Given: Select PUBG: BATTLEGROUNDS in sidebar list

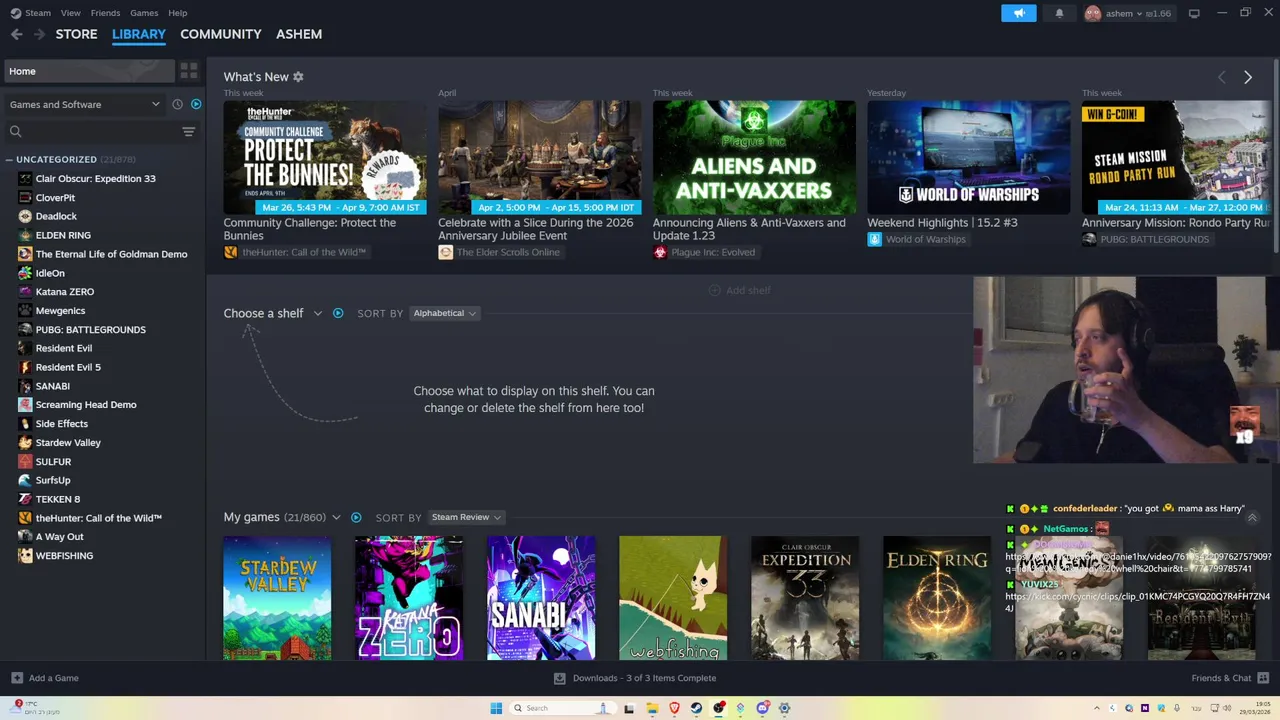Looking at the screenshot, I should [91, 329].
